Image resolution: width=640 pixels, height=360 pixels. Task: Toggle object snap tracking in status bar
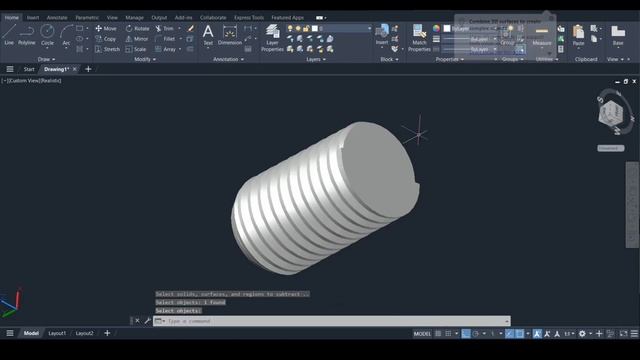[509, 333]
